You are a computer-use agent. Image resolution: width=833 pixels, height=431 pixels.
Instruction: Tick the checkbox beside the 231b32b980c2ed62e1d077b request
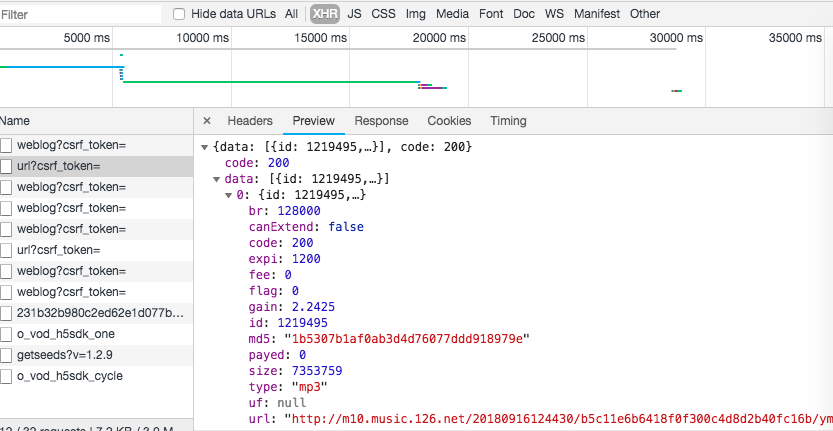[6, 313]
